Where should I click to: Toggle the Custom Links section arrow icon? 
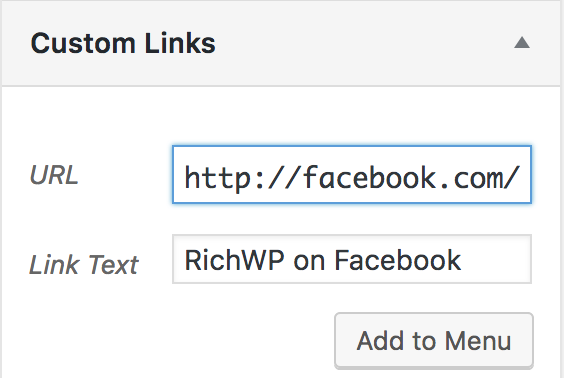tap(522, 43)
